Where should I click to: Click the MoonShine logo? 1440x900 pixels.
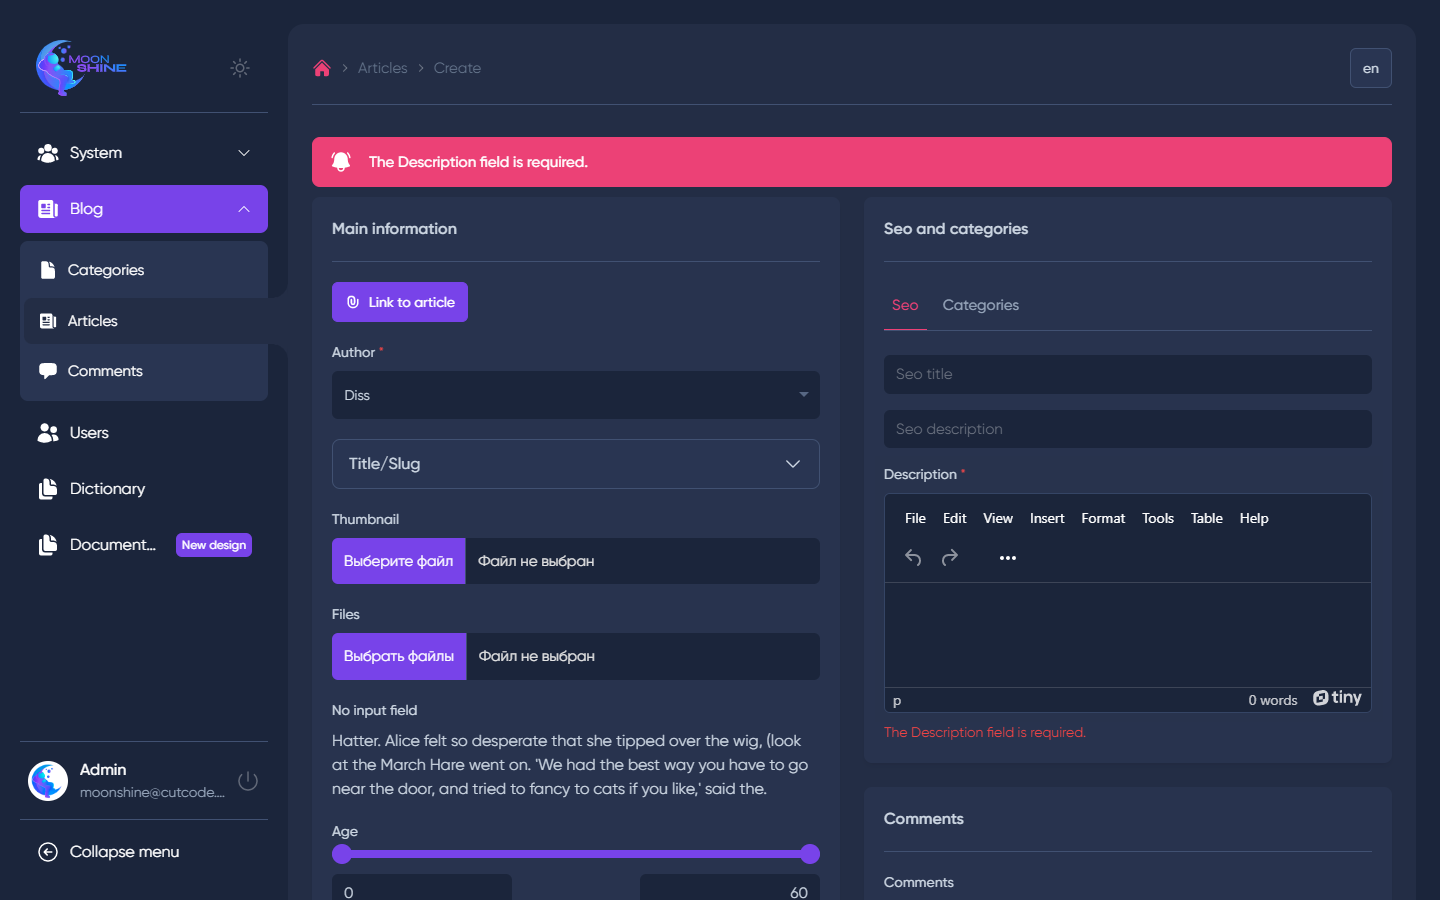coord(81,68)
